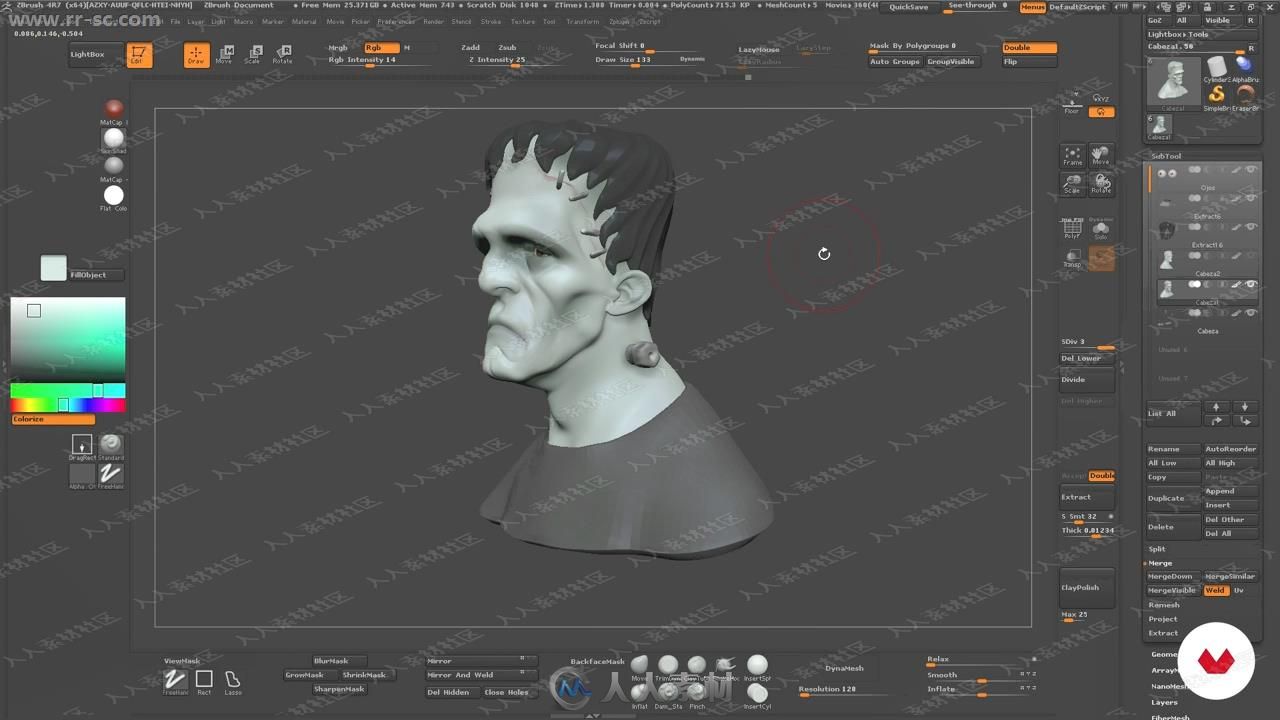Viewport: 1280px width, 720px height.
Task: Click the QuickSave button
Action: (x=908, y=7)
